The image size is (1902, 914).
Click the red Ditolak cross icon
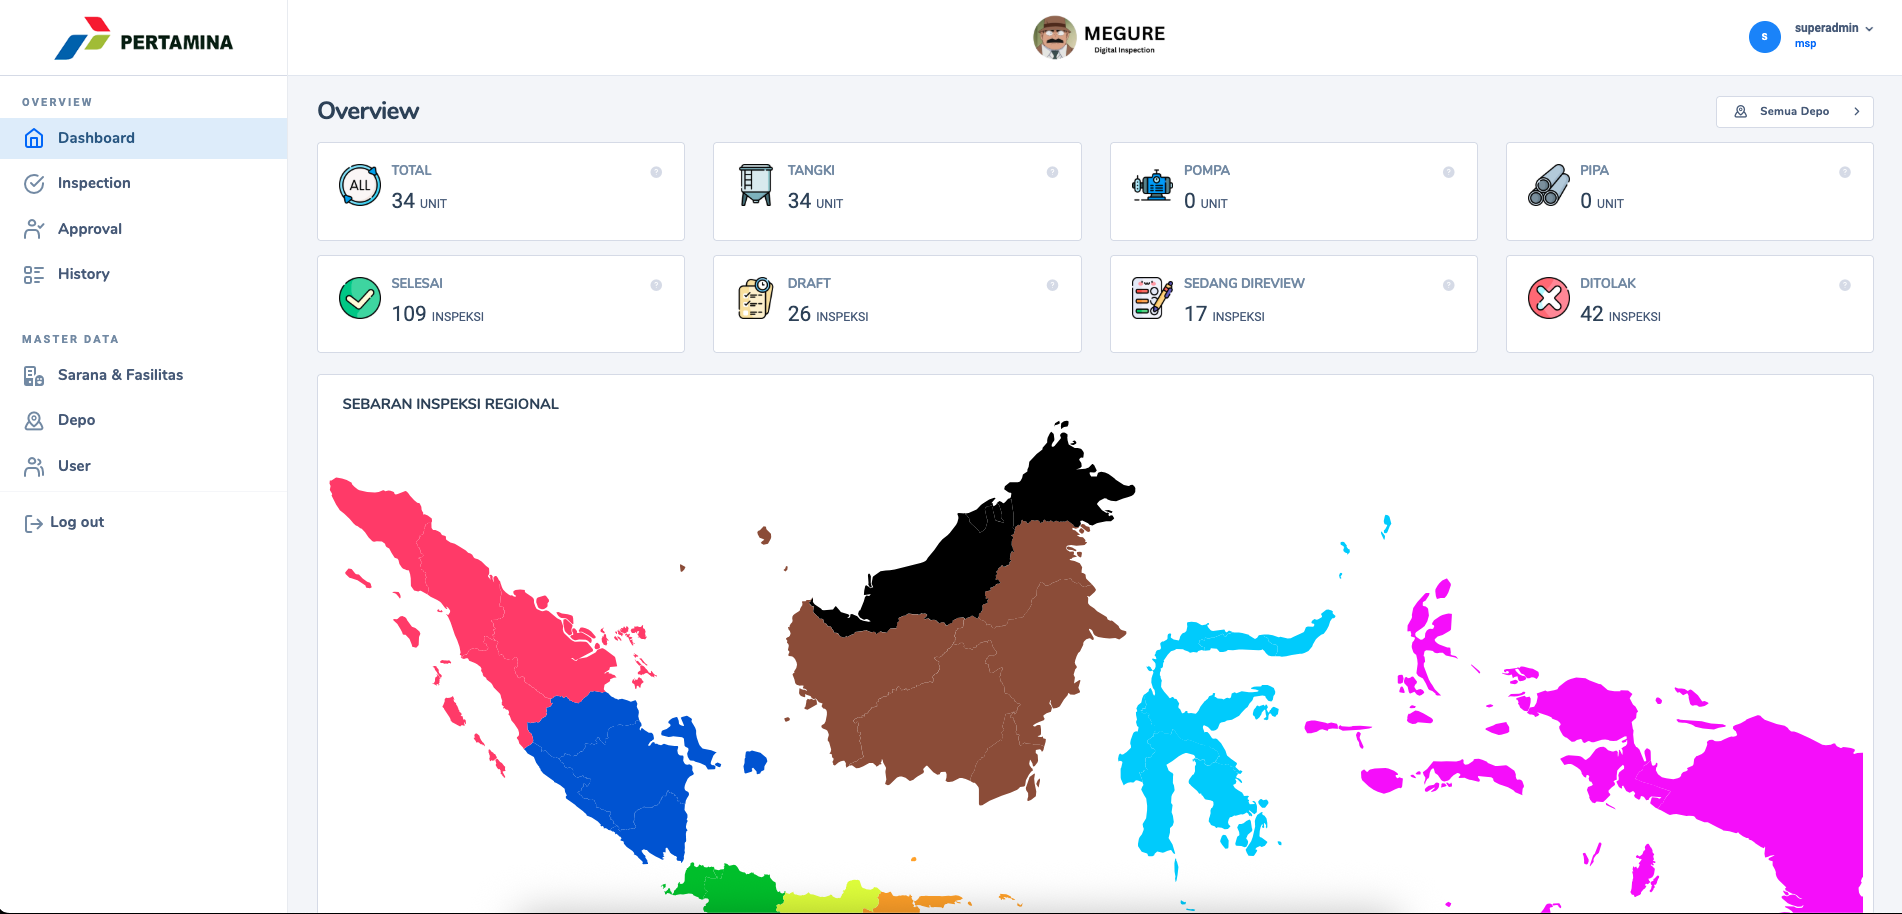point(1549,298)
